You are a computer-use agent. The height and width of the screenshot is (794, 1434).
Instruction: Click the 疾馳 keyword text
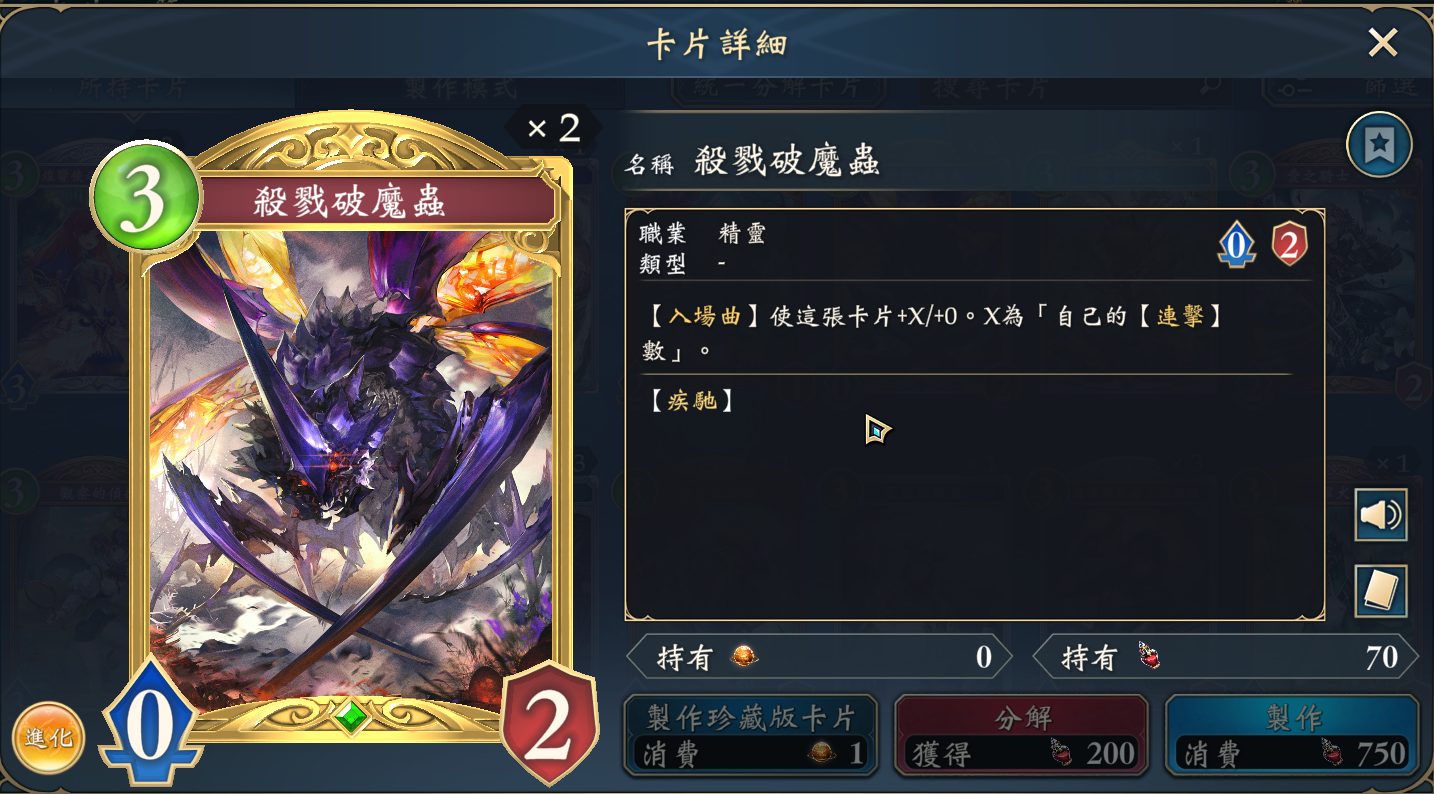point(692,401)
